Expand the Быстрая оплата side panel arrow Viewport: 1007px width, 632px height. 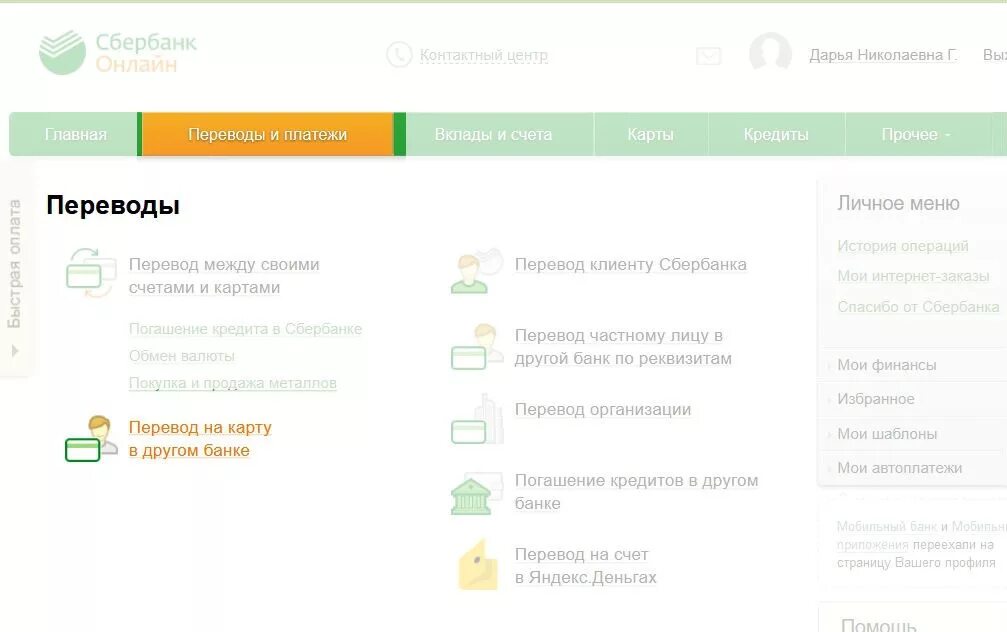click(x=15, y=351)
